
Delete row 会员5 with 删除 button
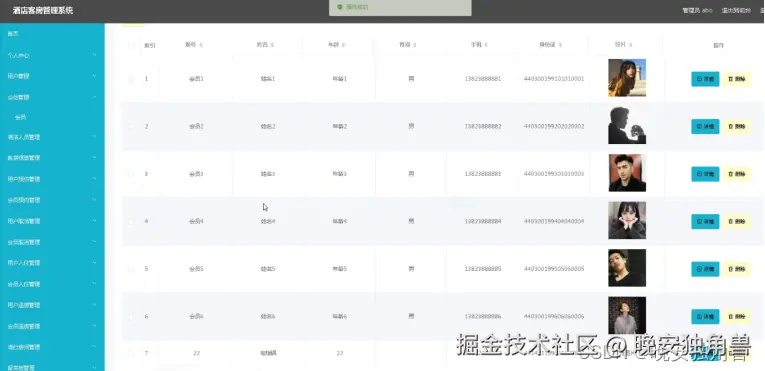736,269
